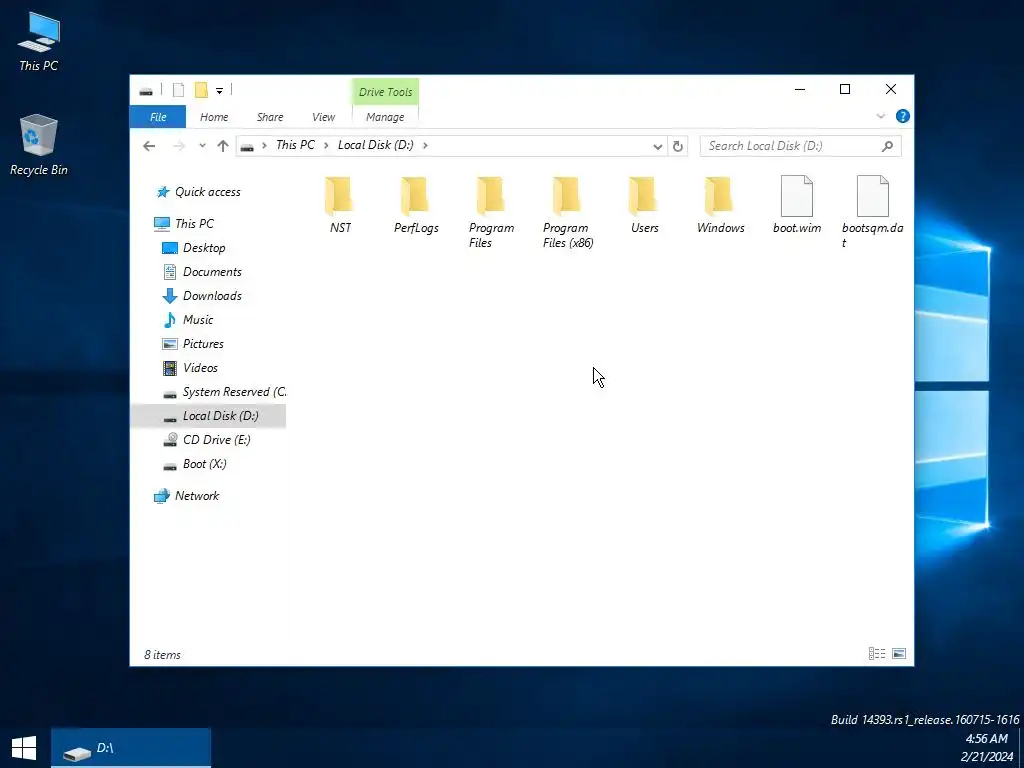
Task: Switch to the large thumbnails view
Action: 899,653
